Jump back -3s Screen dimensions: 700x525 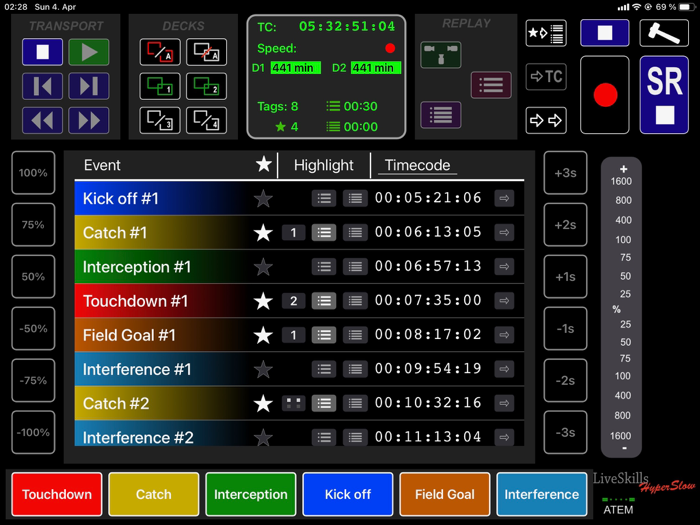coord(565,432)
